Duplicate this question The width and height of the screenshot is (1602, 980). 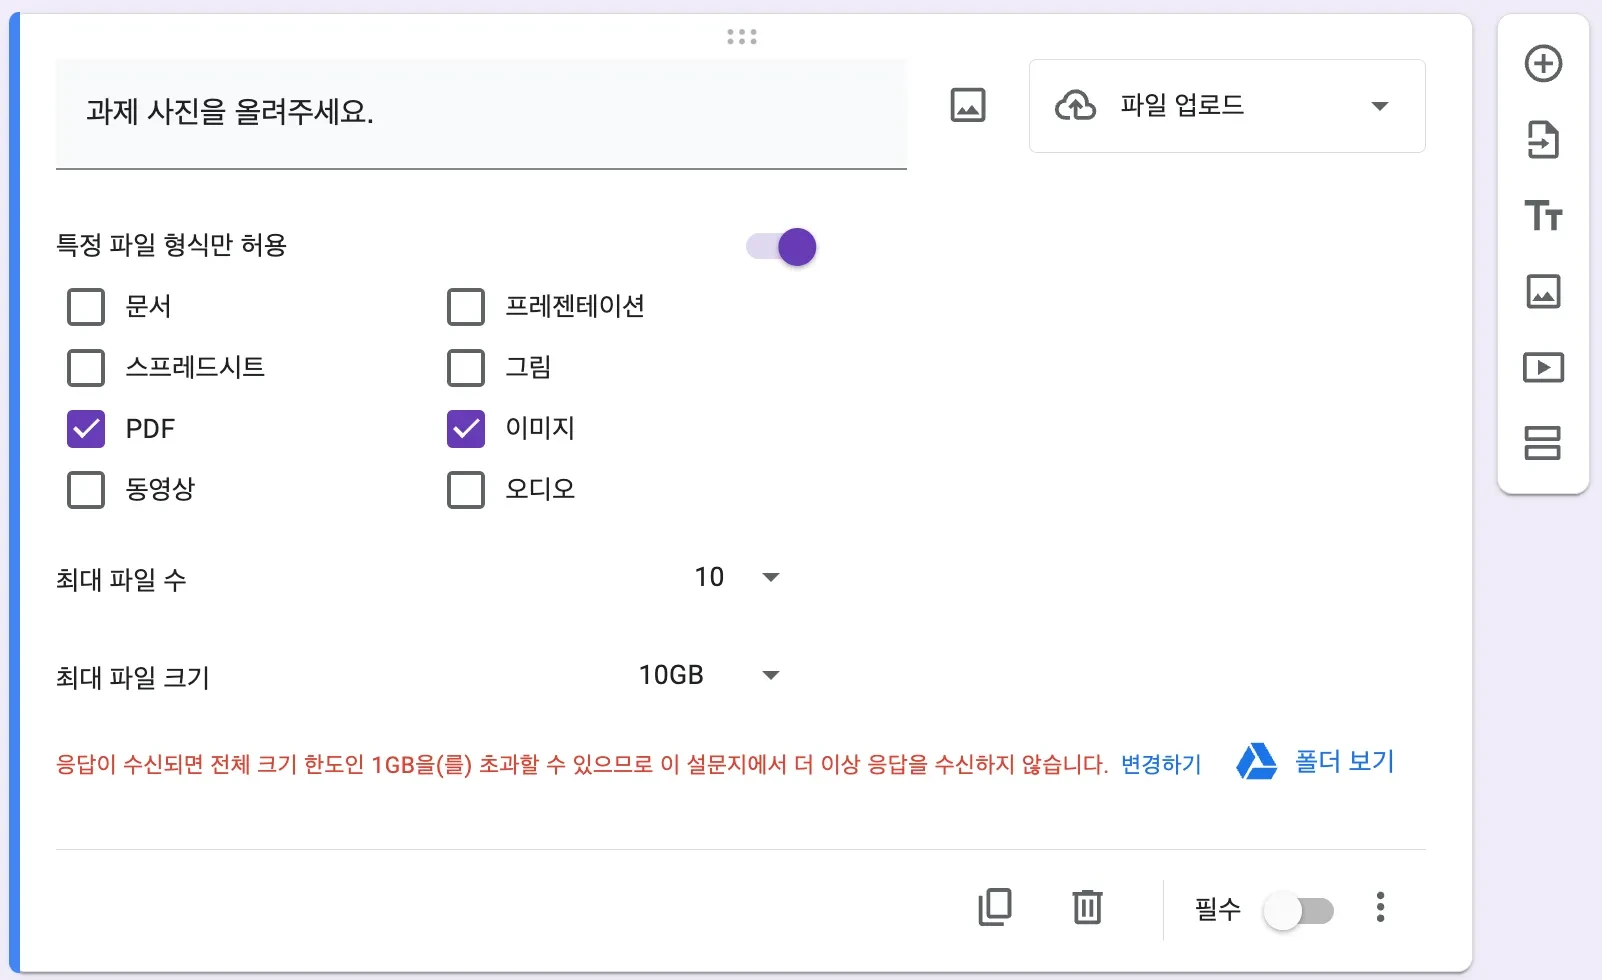pos(994,907)
